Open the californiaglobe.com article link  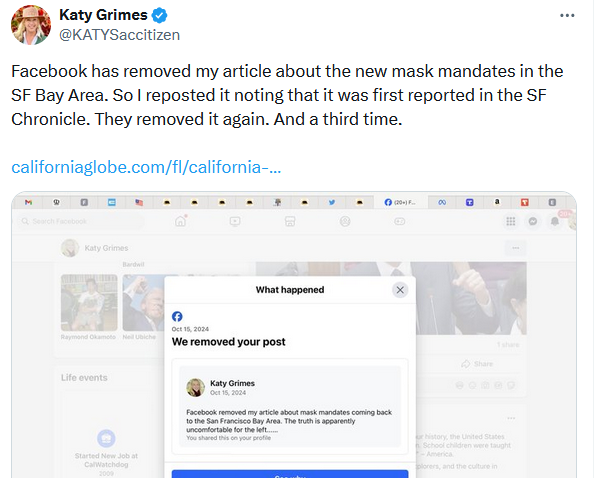146,166
